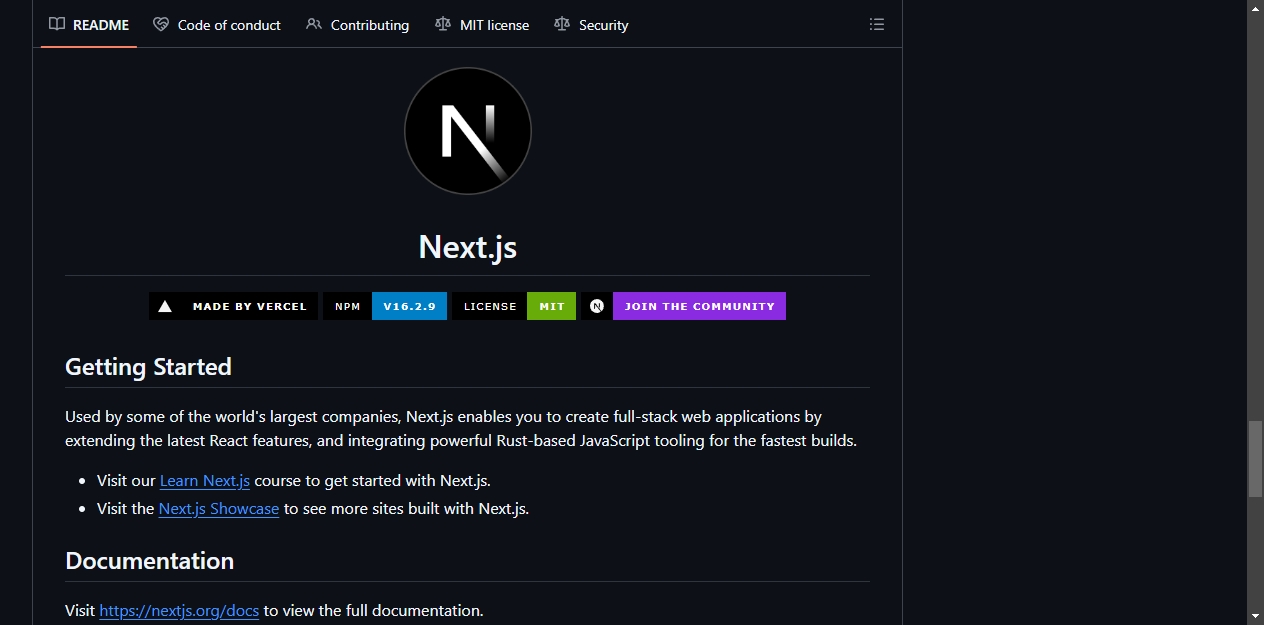
Task: Open the README outline menu icon
Action: click(x=877, y=25)
